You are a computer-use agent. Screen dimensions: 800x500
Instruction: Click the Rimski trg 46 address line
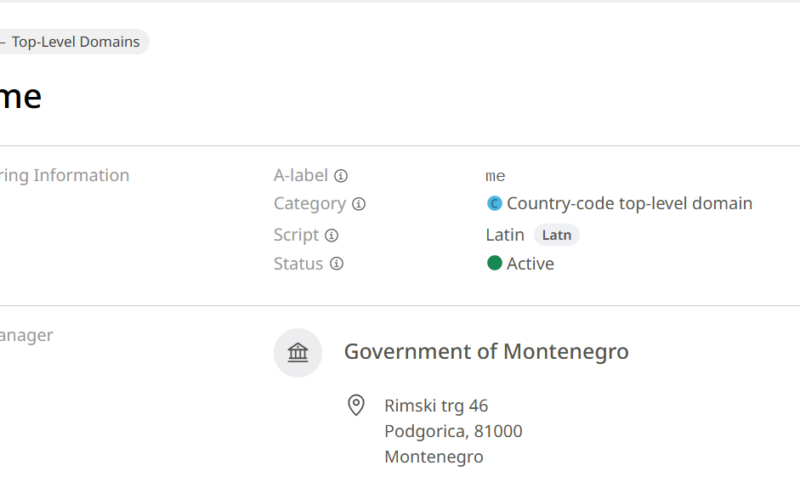coord(436,406)
